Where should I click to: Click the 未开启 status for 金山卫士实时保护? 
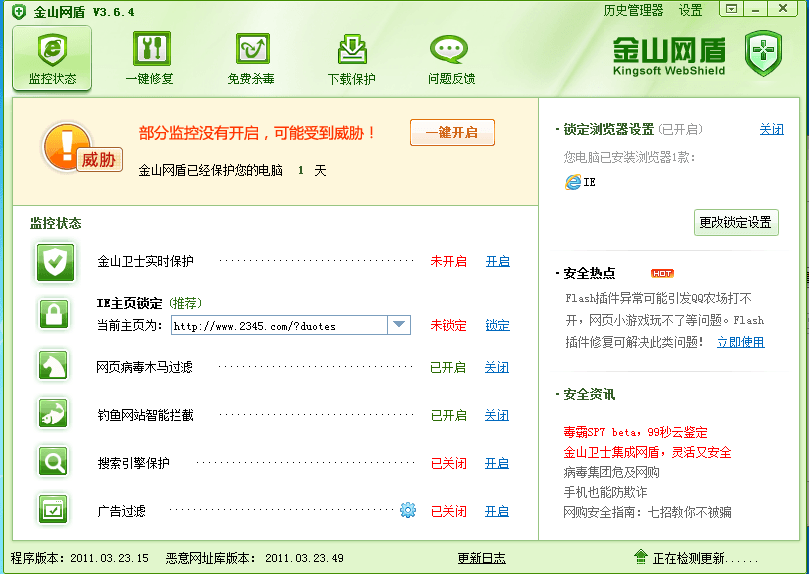coord(449,261)
